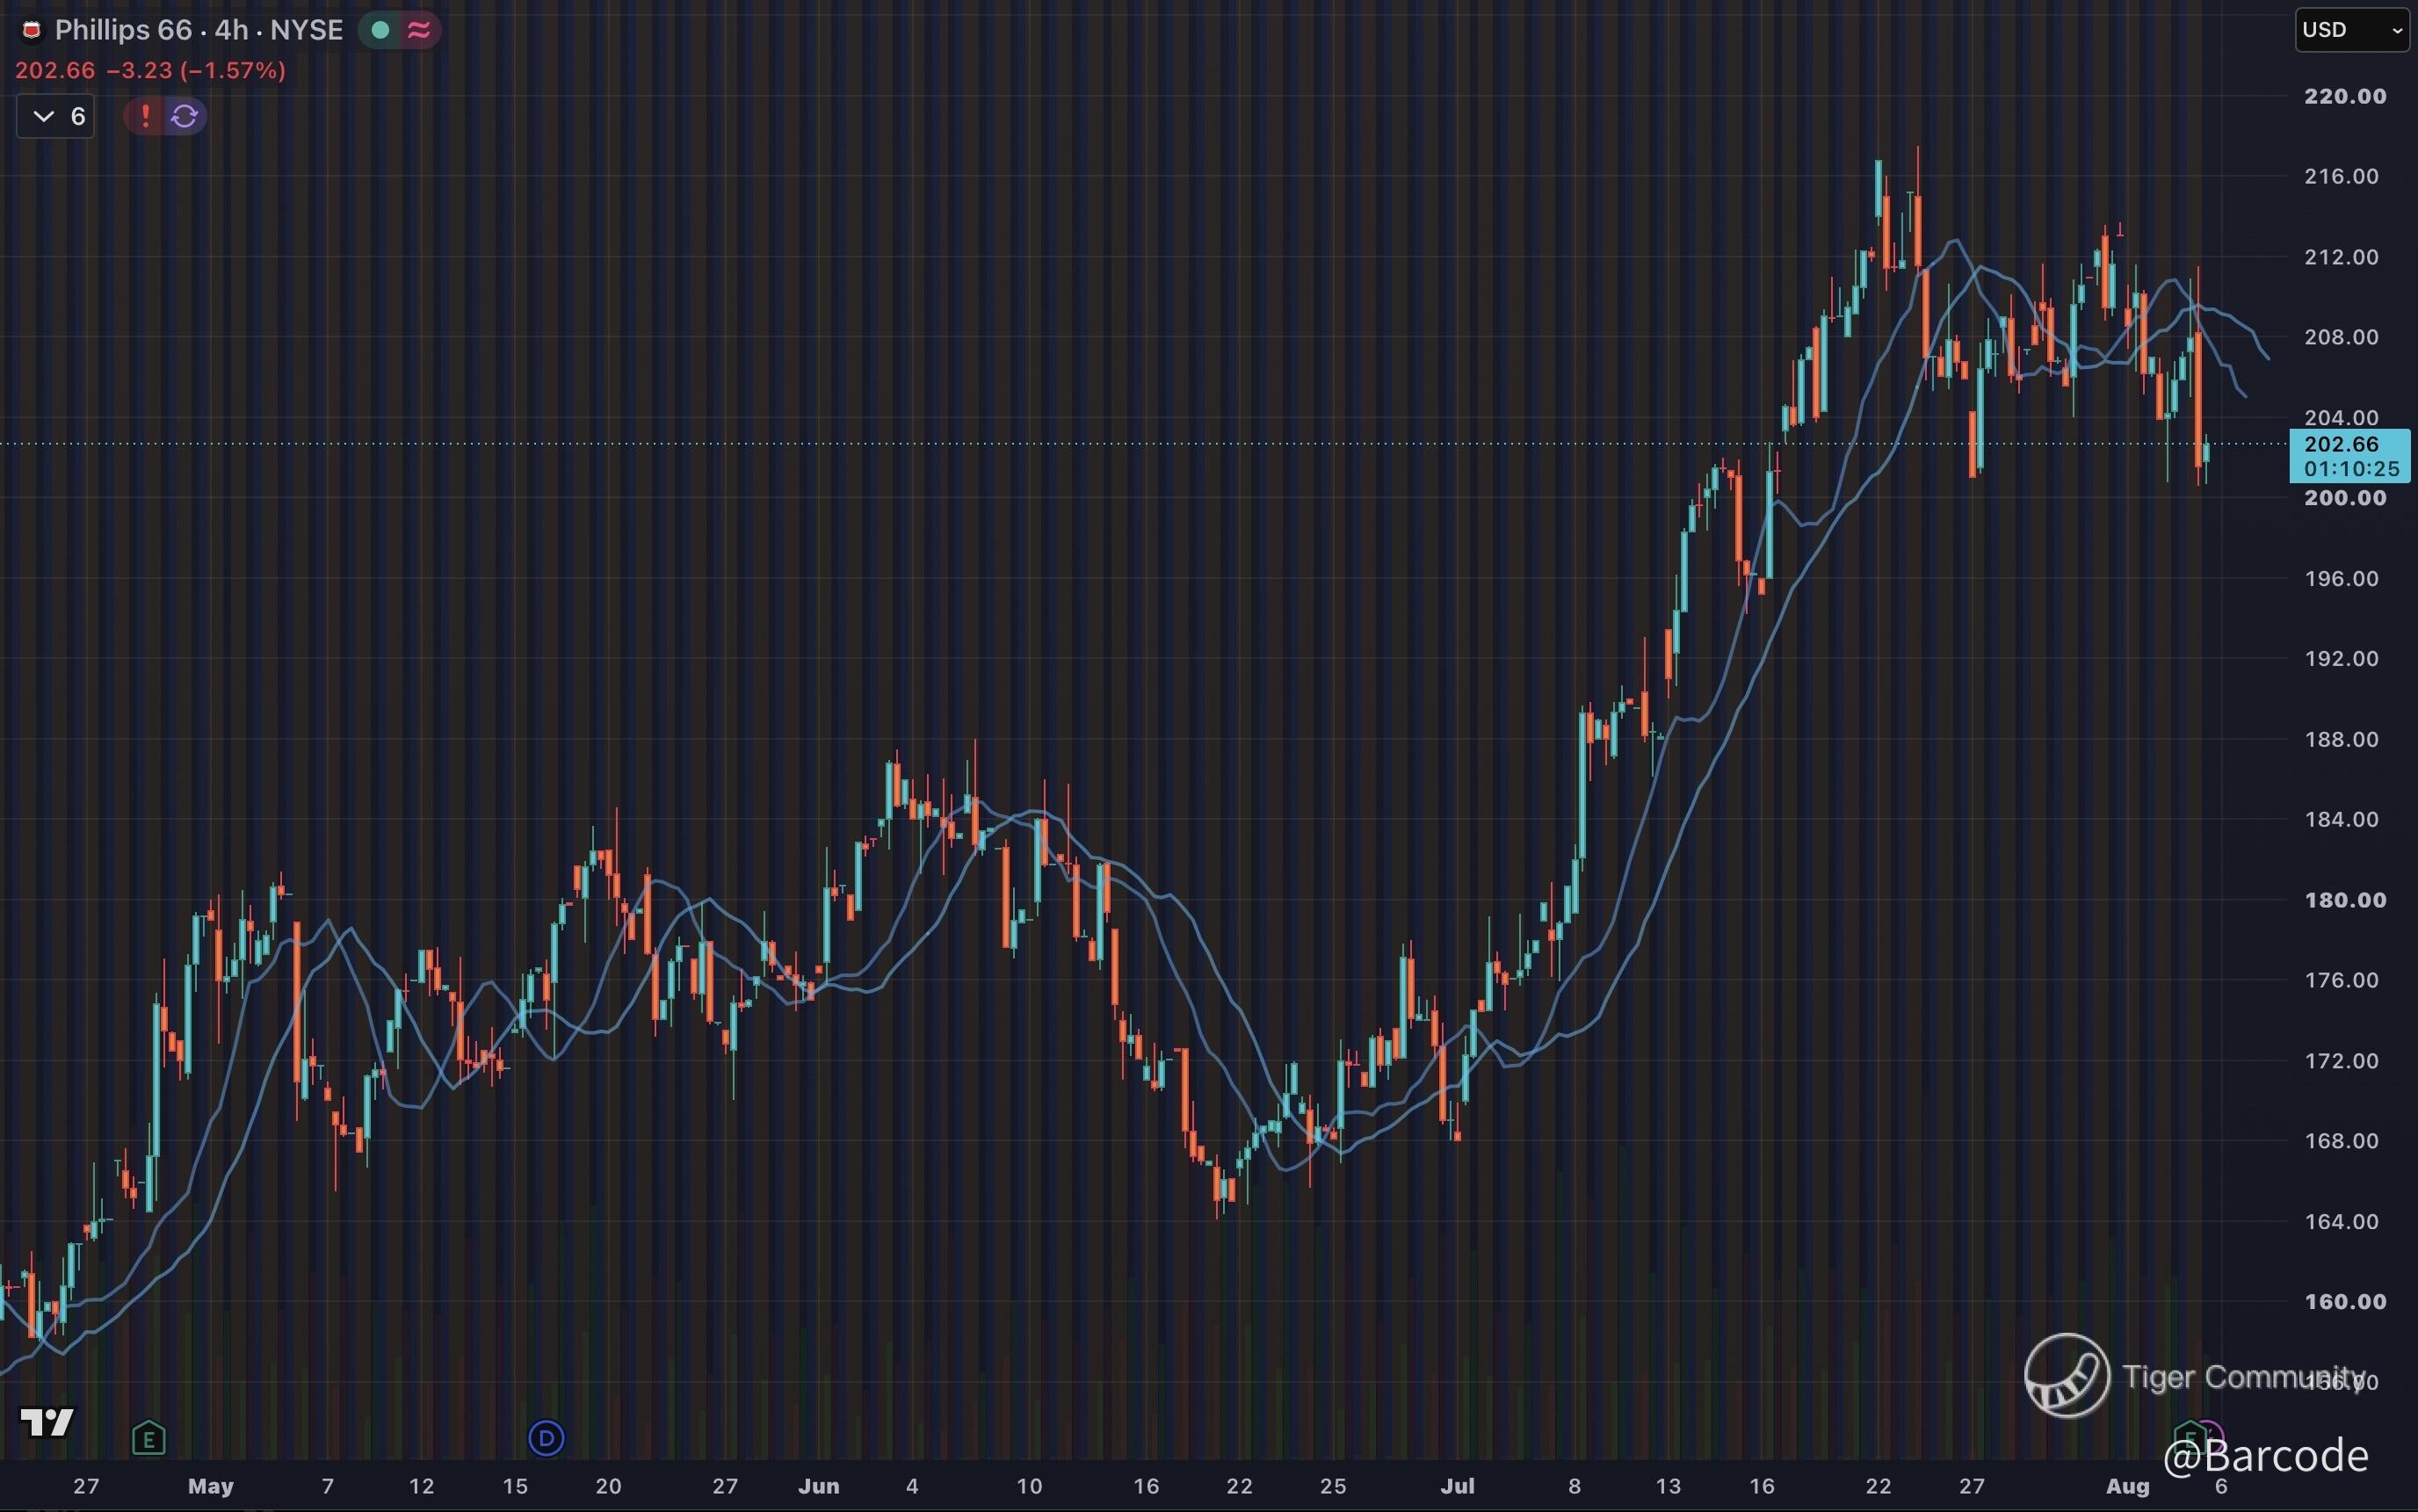The image size is (2418, 1512).
Task: Click the Jun label on time axis
Action: tap(818, 1486)
